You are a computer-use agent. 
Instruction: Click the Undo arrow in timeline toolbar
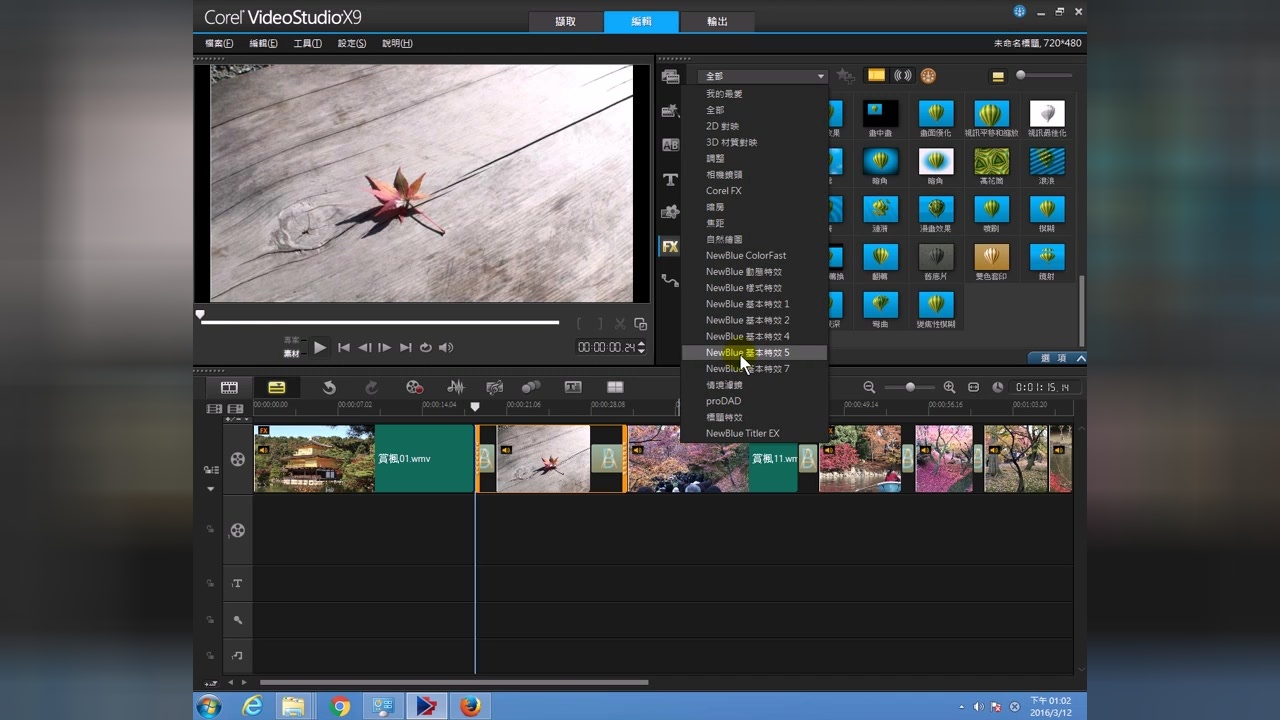[329, 387]
